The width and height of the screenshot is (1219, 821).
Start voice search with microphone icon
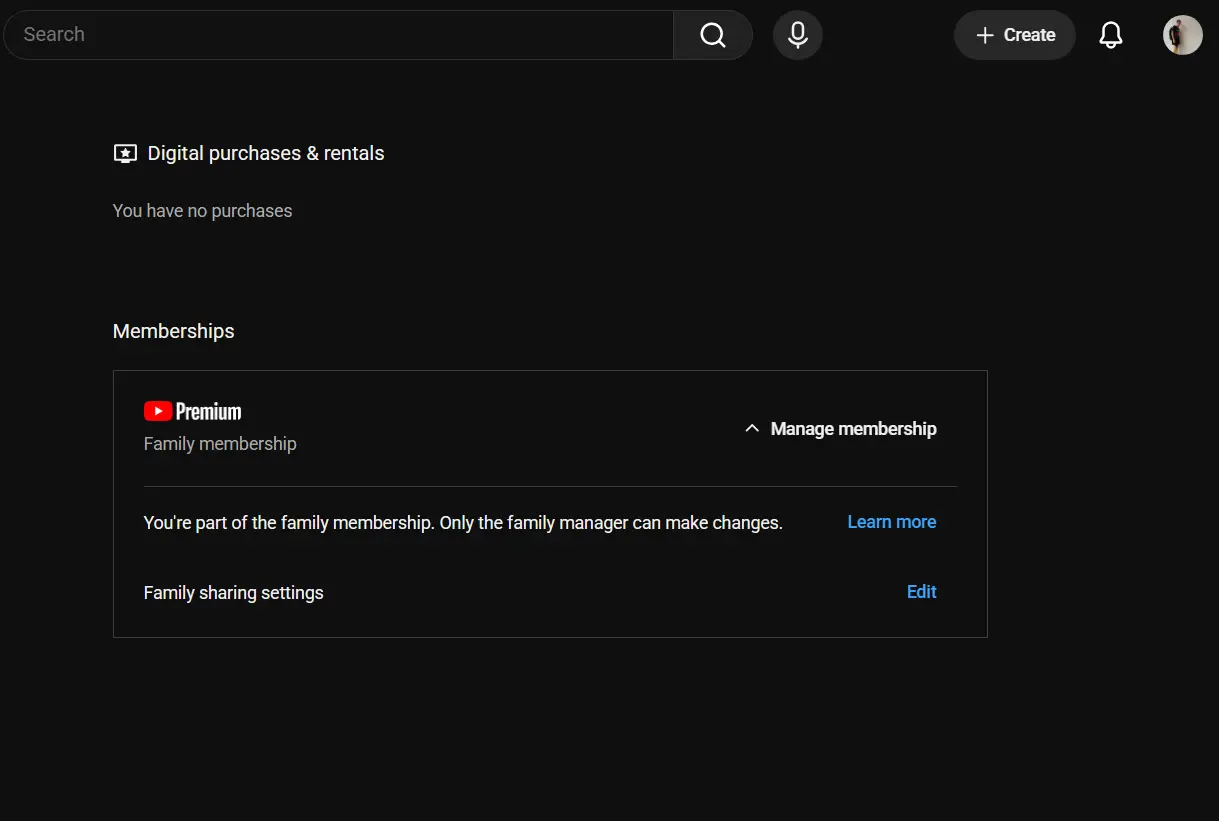[x=798, y=35]
